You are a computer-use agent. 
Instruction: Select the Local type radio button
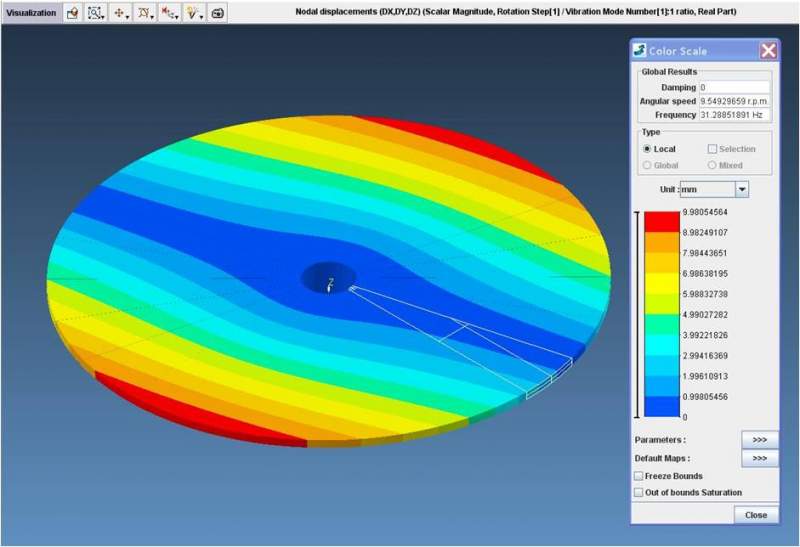coord(647,149)
